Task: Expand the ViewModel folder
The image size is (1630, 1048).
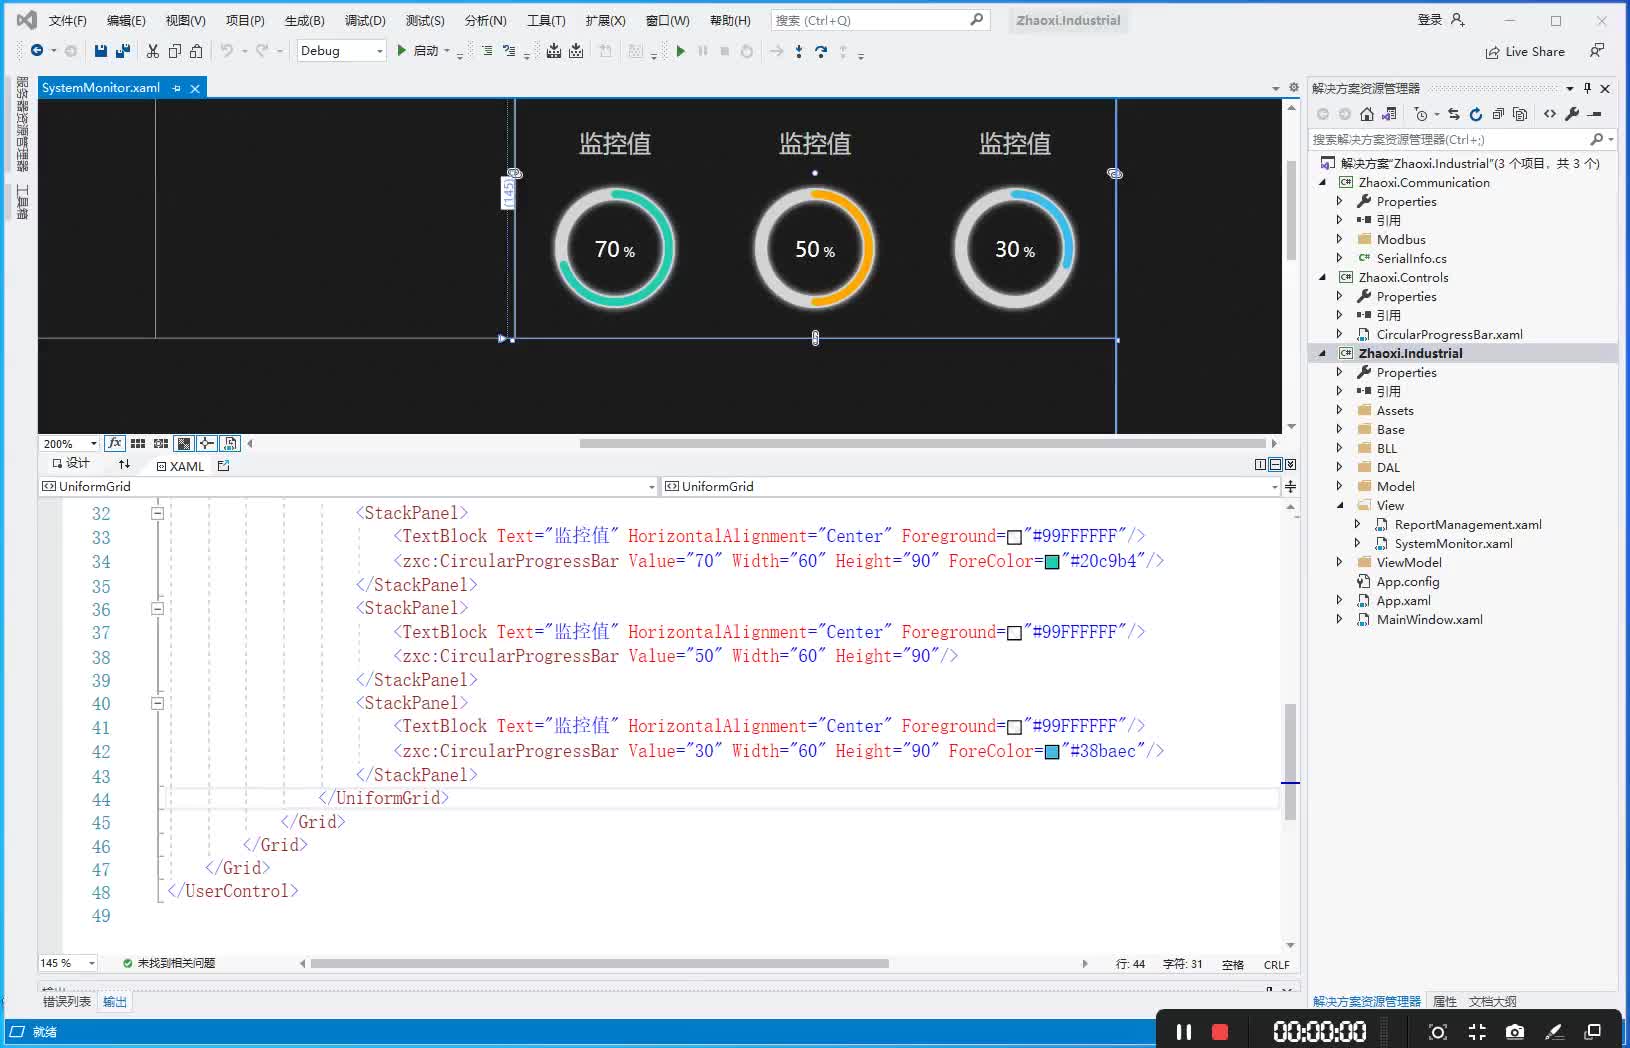Action: tap(1340, 562)
